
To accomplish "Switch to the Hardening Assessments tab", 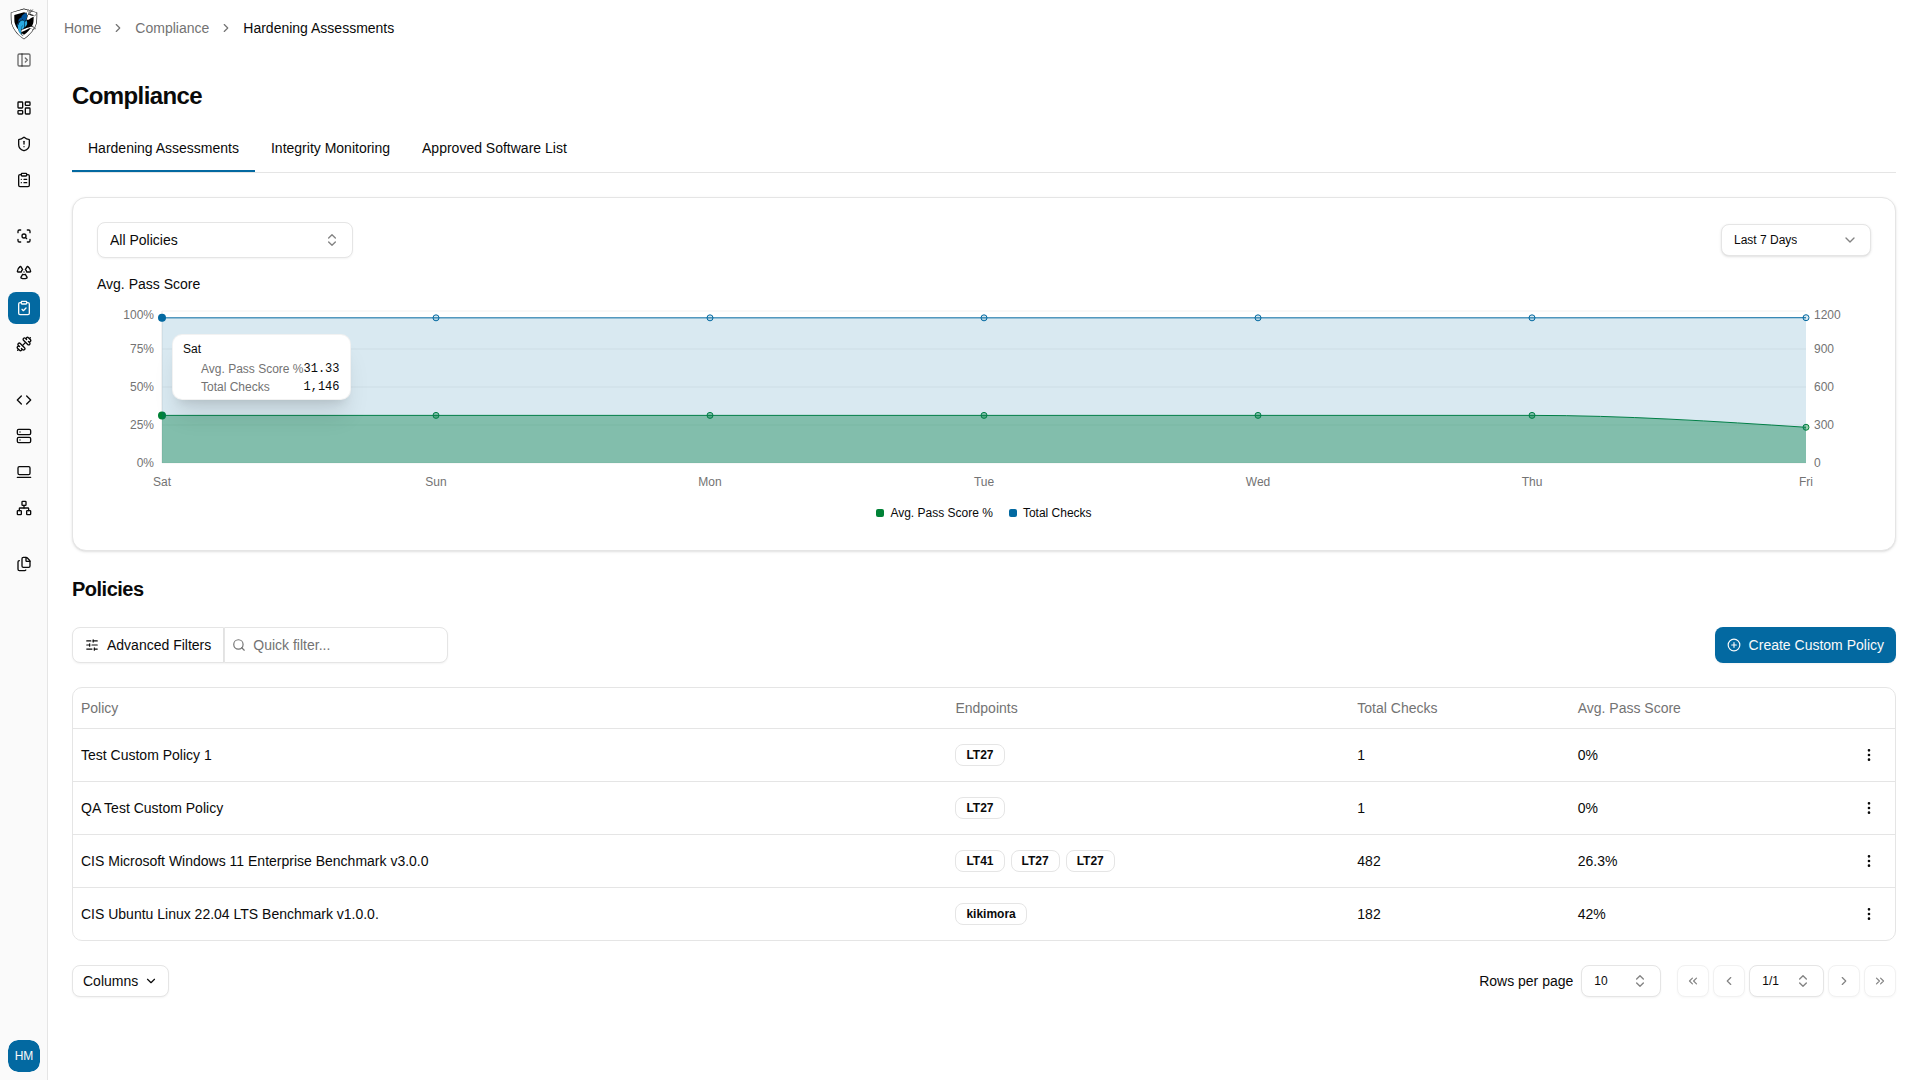I will tap(163, 148).
